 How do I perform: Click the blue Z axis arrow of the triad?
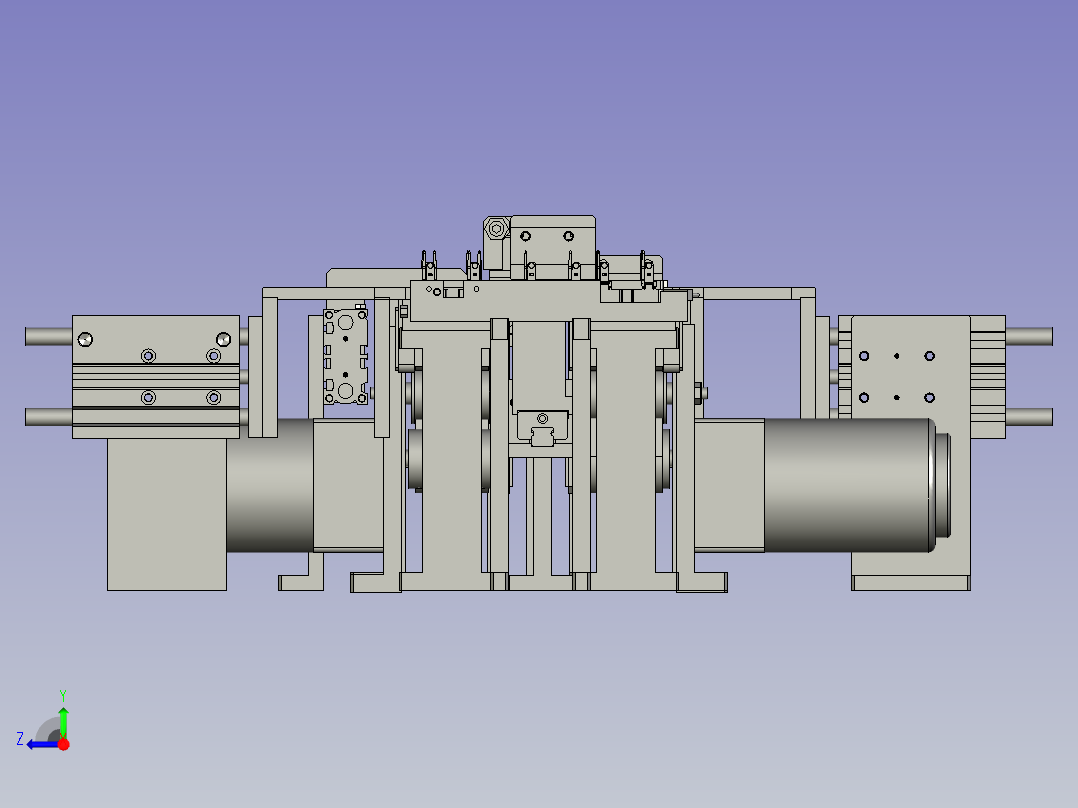(41, 744)
